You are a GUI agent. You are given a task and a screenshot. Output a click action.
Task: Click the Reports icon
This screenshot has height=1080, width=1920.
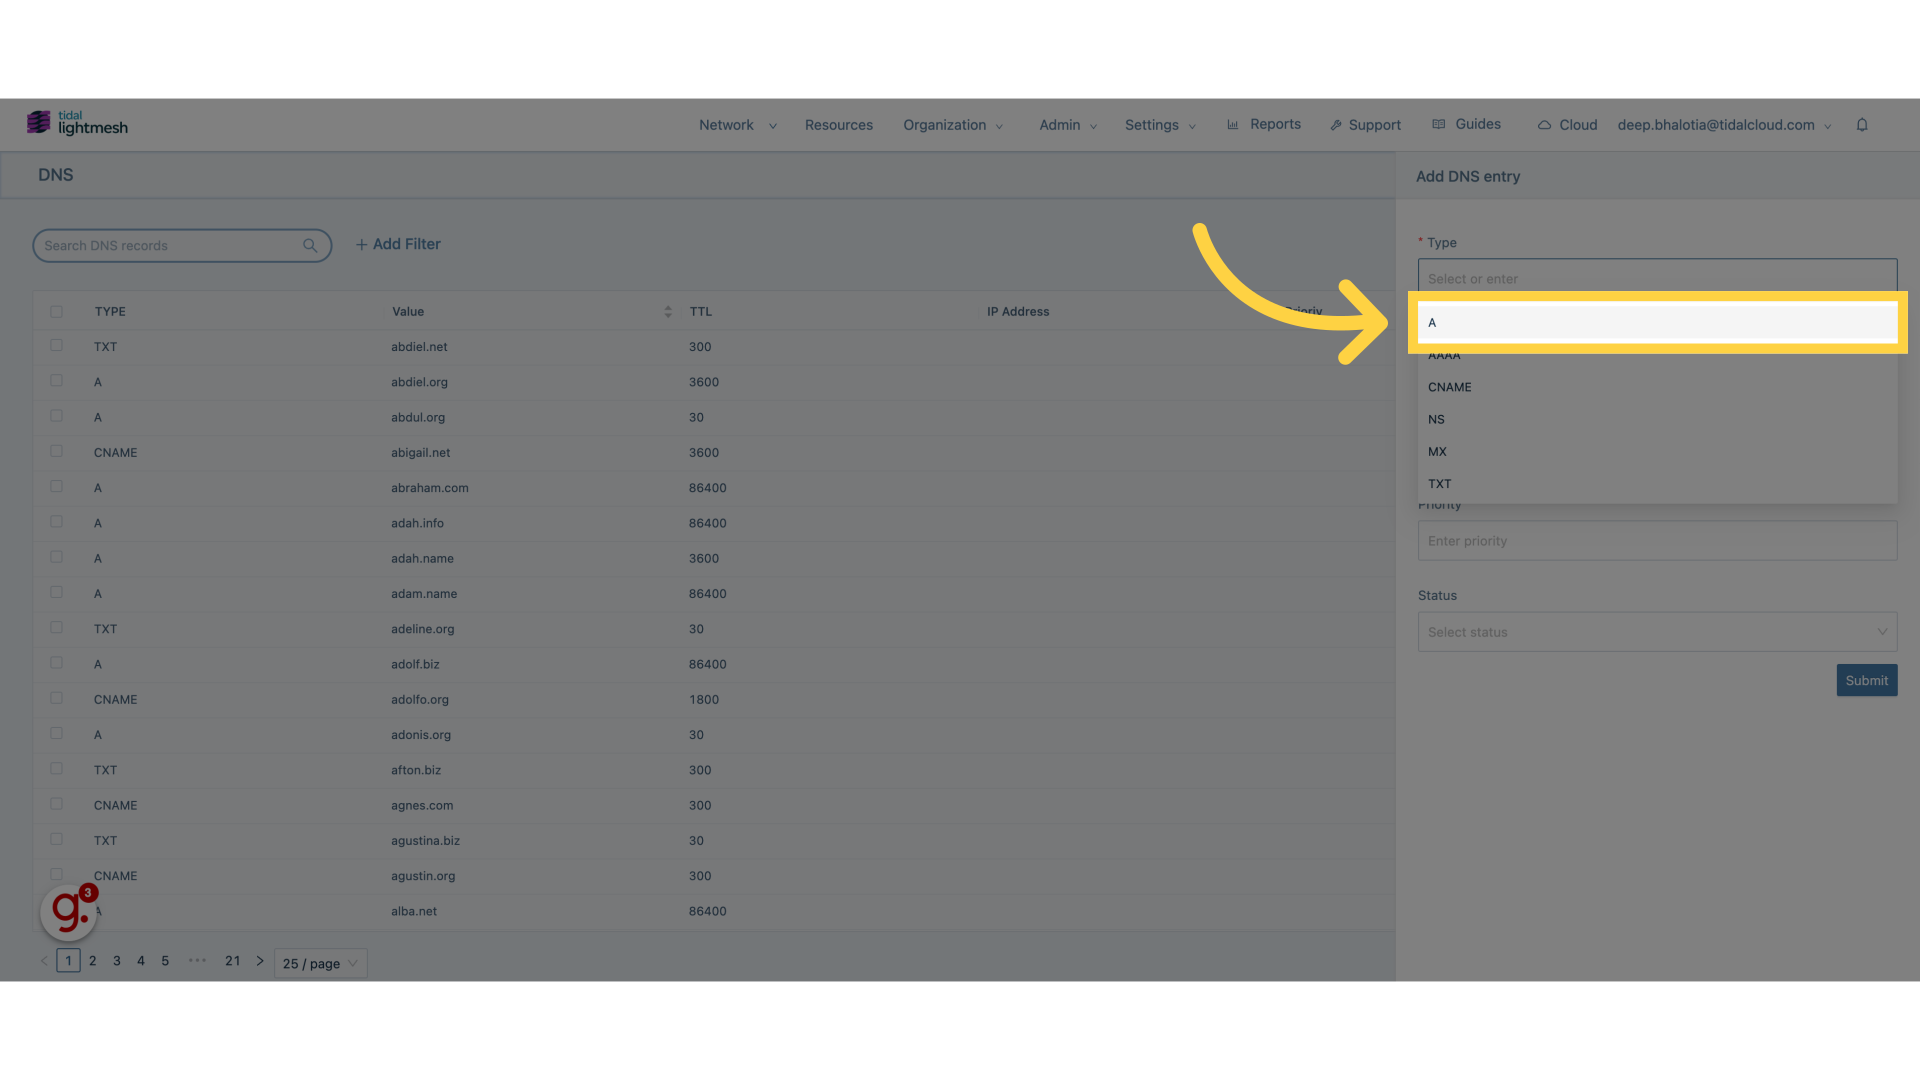coord(1233,124)
